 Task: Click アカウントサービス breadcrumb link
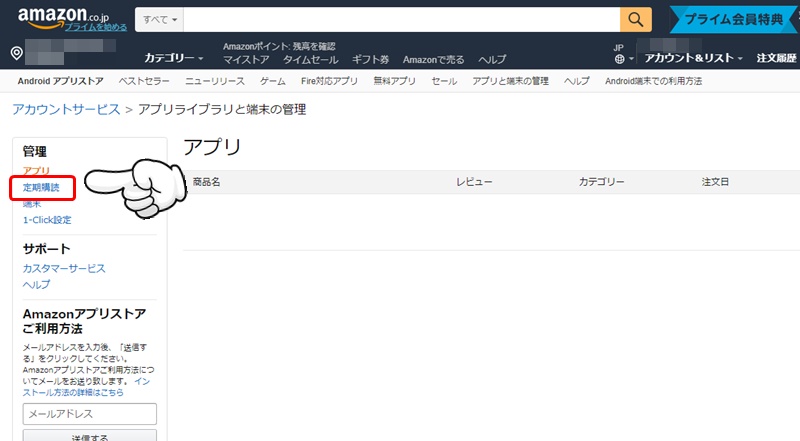coord(66,109)
